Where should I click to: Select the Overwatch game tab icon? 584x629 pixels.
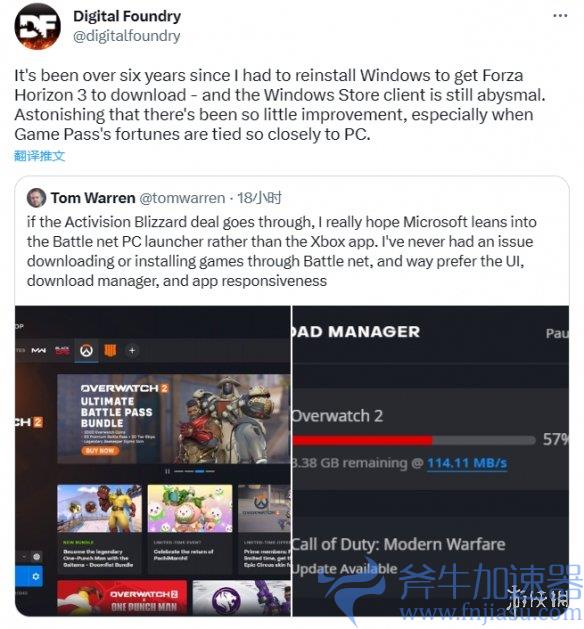click(x=87, y=350)
